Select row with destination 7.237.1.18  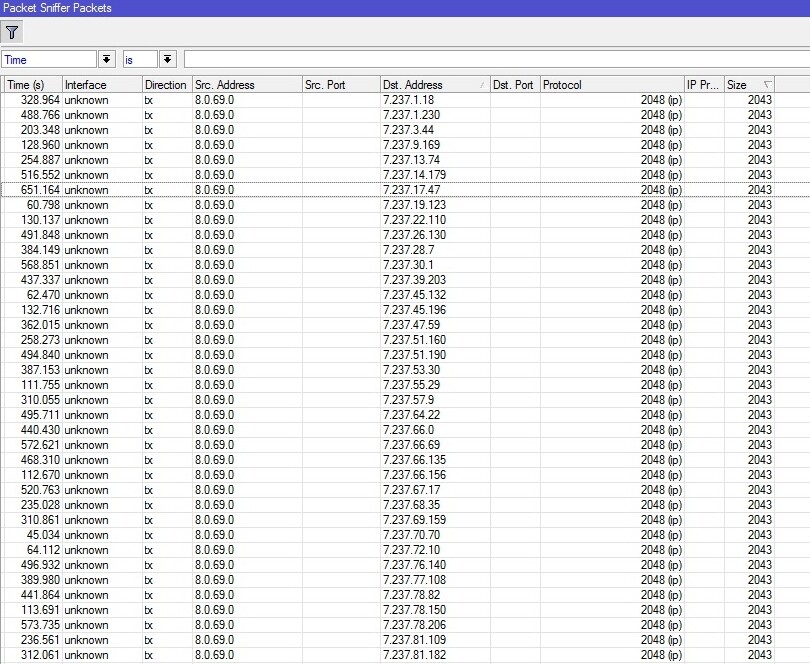click(x=405, y=100)
